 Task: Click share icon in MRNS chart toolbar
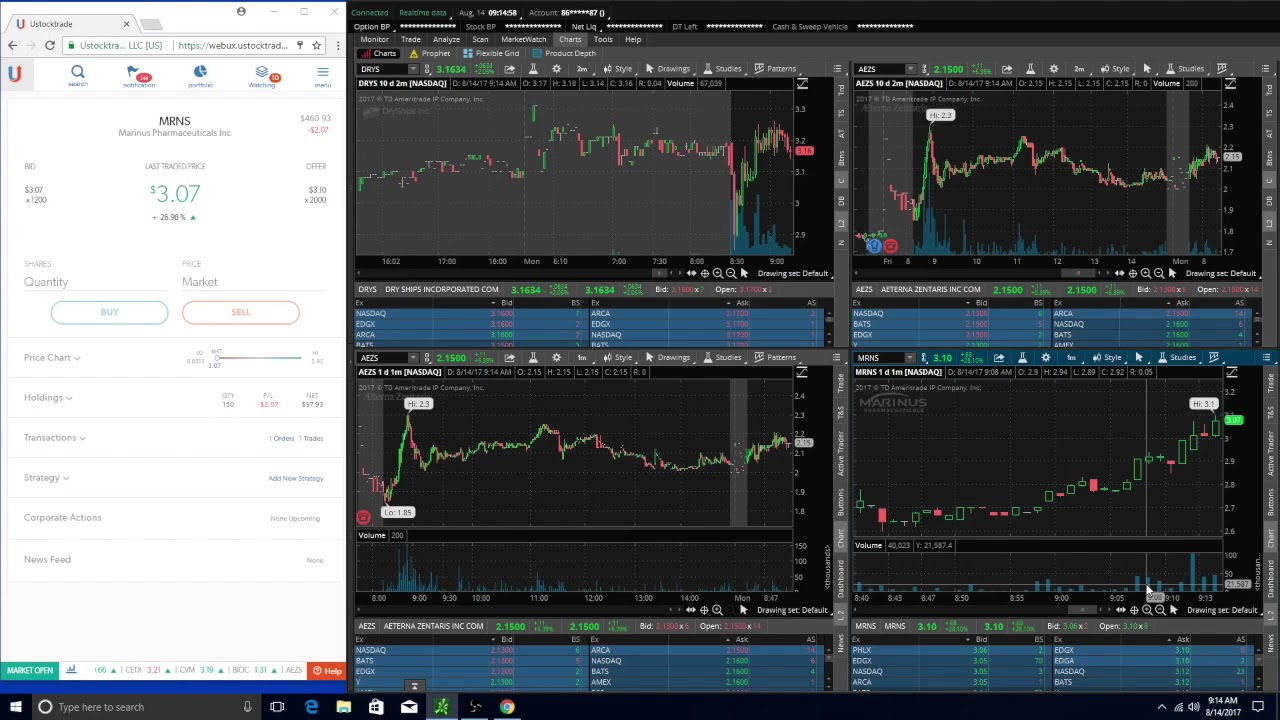coord(999,358)
